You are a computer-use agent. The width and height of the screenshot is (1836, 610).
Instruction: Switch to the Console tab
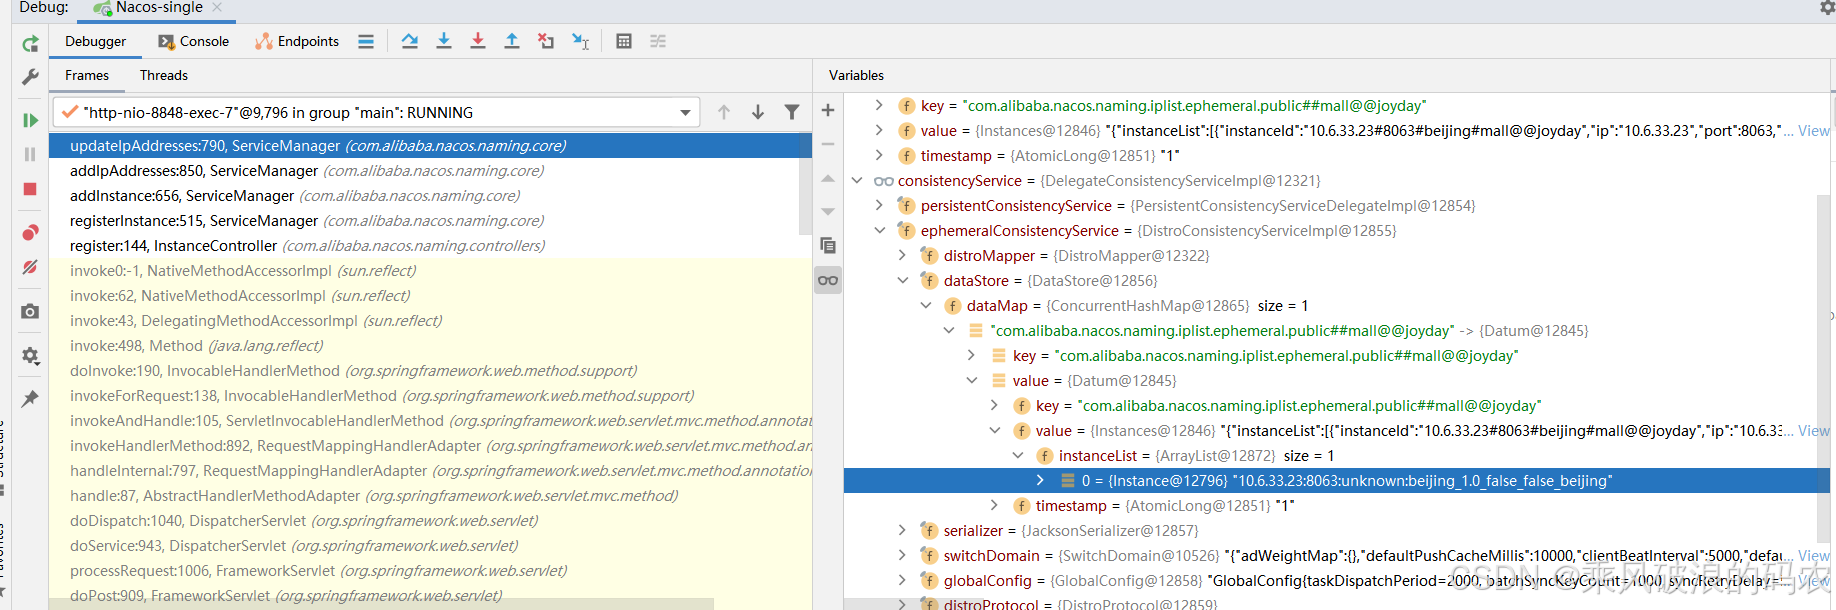pos(194,41)
